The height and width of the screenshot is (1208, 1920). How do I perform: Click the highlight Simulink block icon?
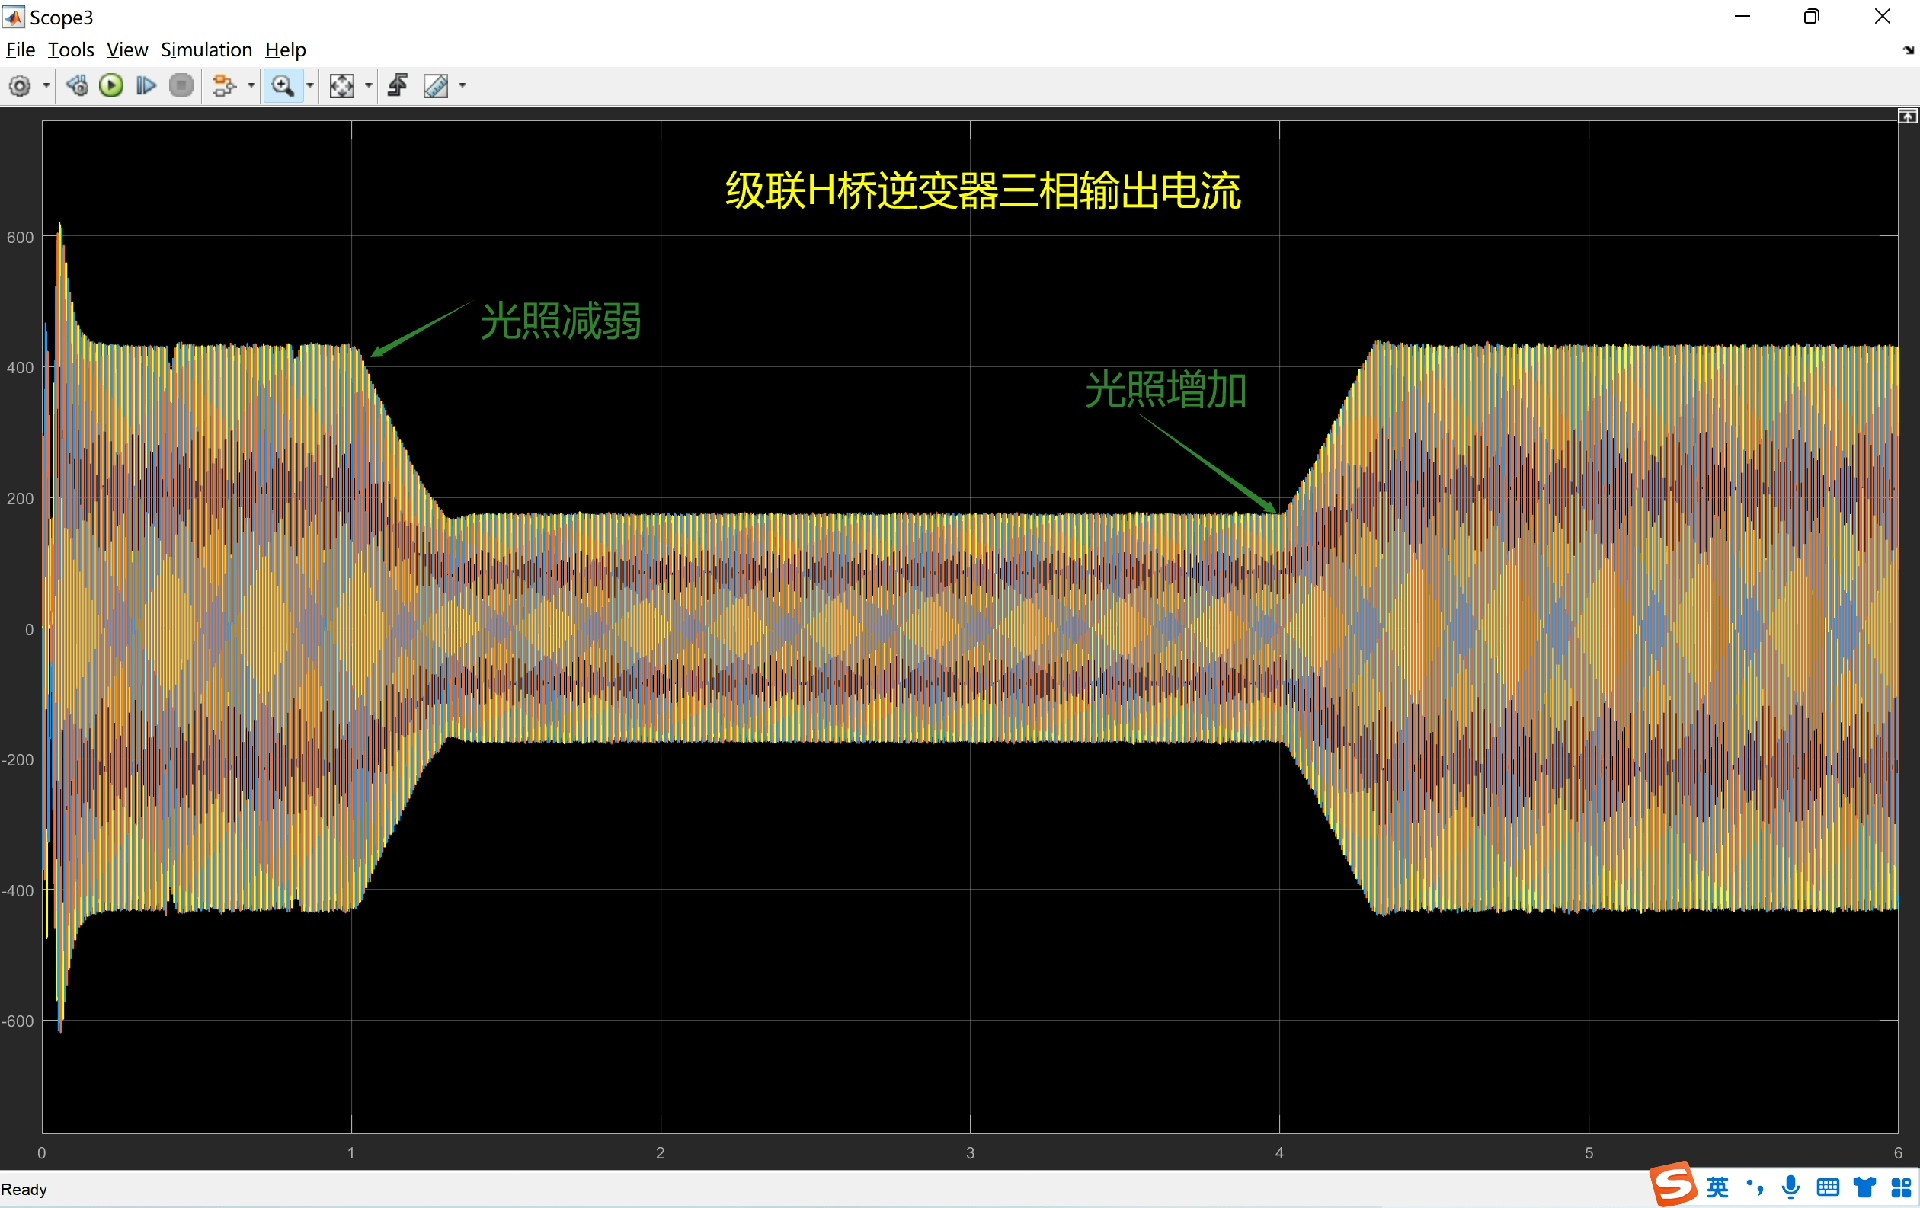tap(224, 86)
